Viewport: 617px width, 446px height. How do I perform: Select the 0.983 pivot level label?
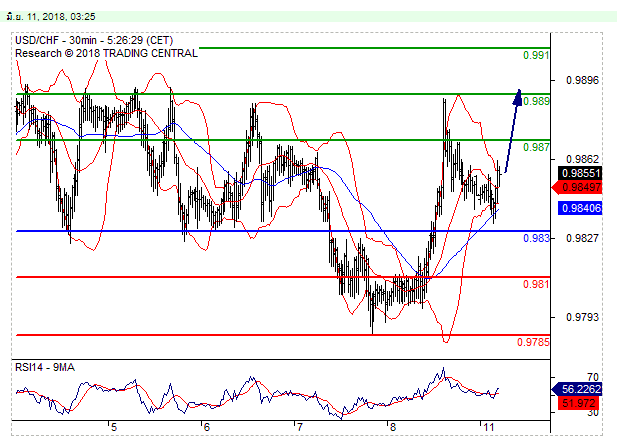536,238
